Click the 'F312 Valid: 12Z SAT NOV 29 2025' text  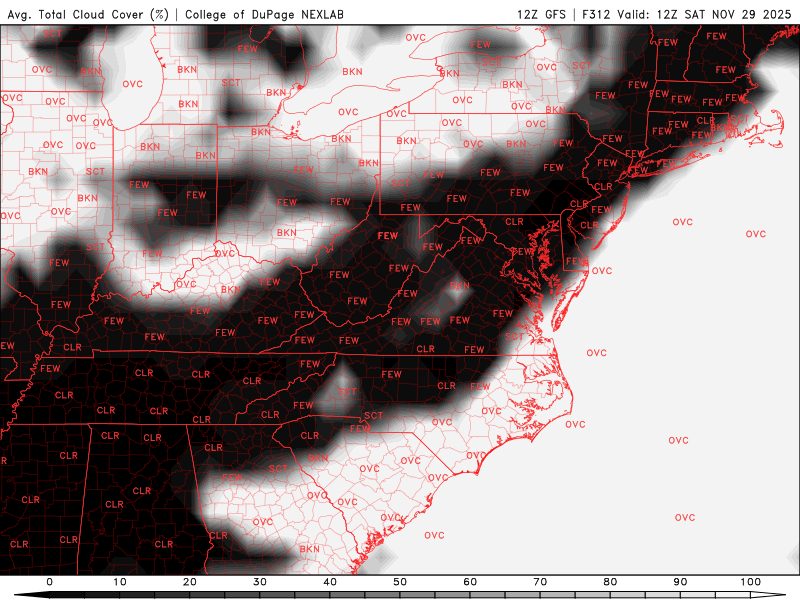click(687, 14)
